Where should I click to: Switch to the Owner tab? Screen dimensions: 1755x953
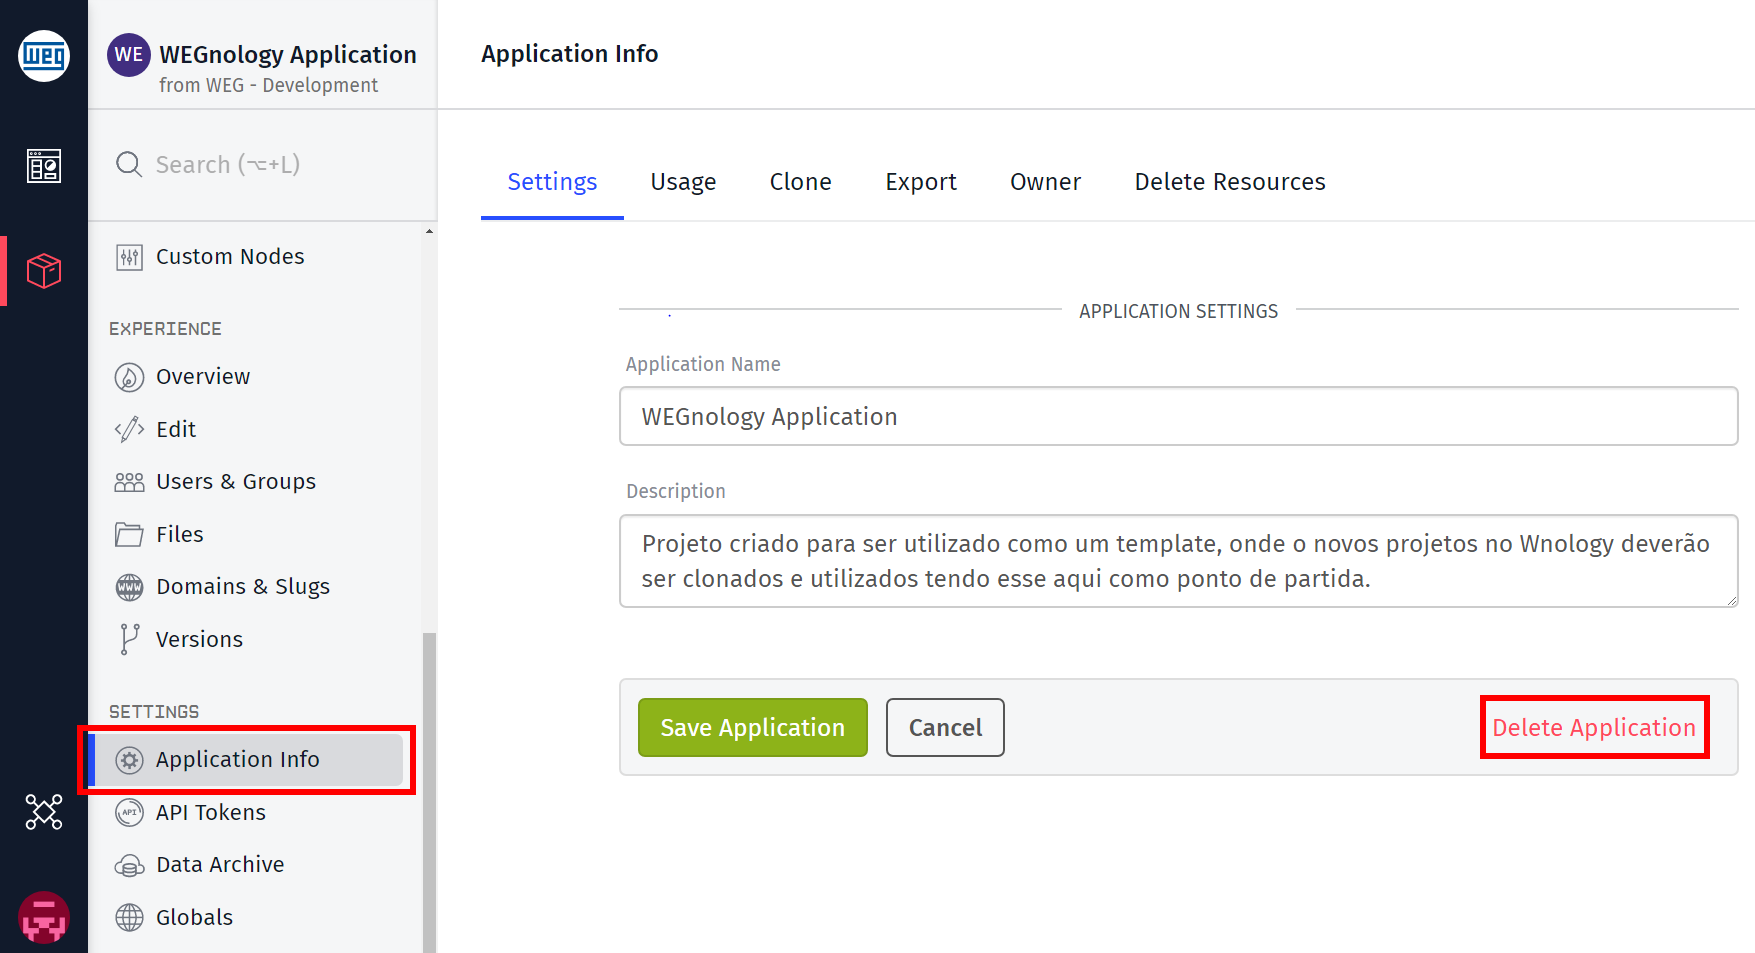coord(1045,182)
